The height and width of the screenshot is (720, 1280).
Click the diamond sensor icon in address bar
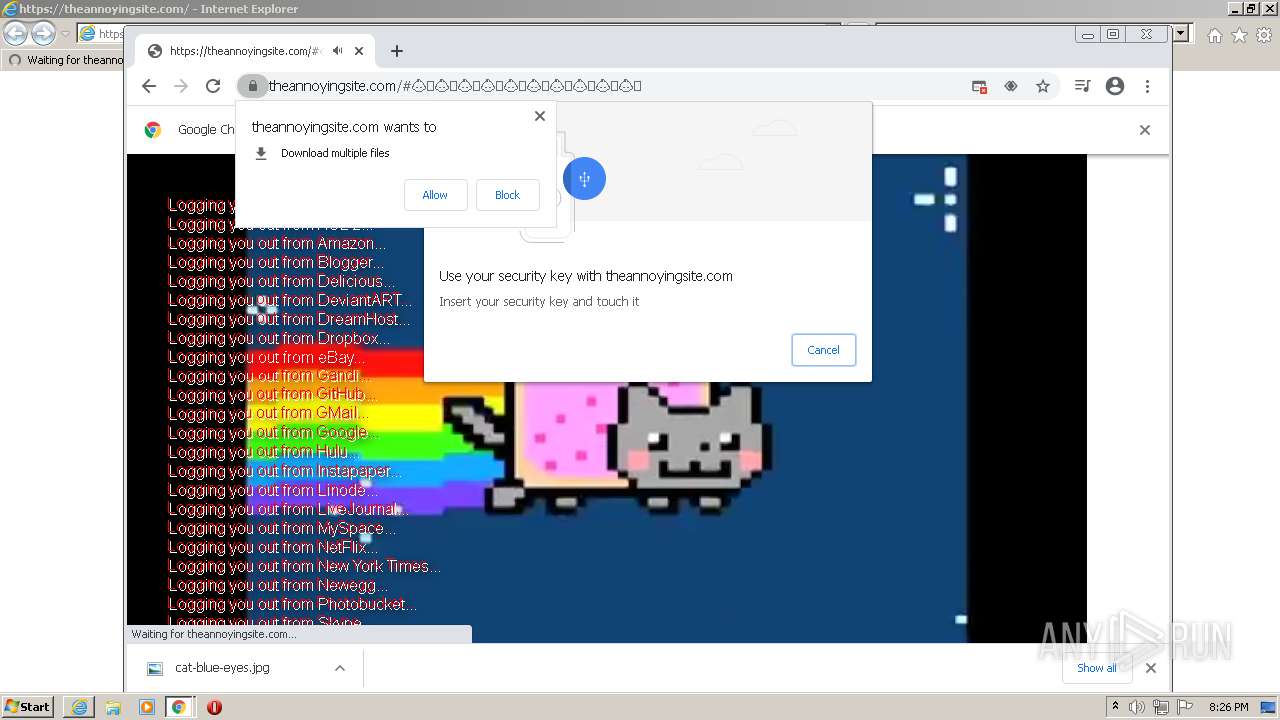point(1011,86)
